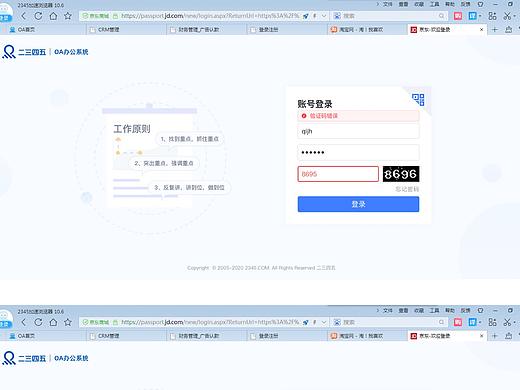Open the home page in the lower browser window
The image size is (520, 390).
[x=53, y=322]
